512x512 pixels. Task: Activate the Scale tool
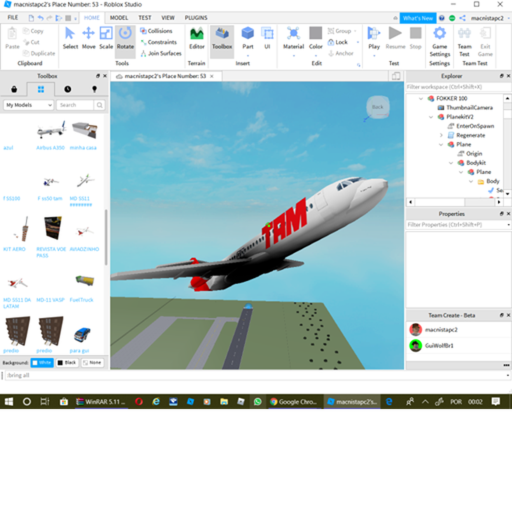tap(106, 38)
